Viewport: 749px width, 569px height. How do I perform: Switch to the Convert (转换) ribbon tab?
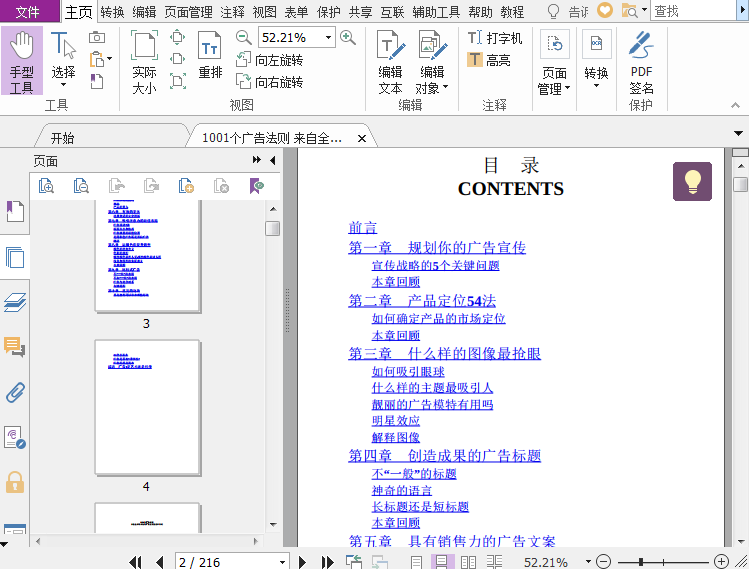point(112,12)
